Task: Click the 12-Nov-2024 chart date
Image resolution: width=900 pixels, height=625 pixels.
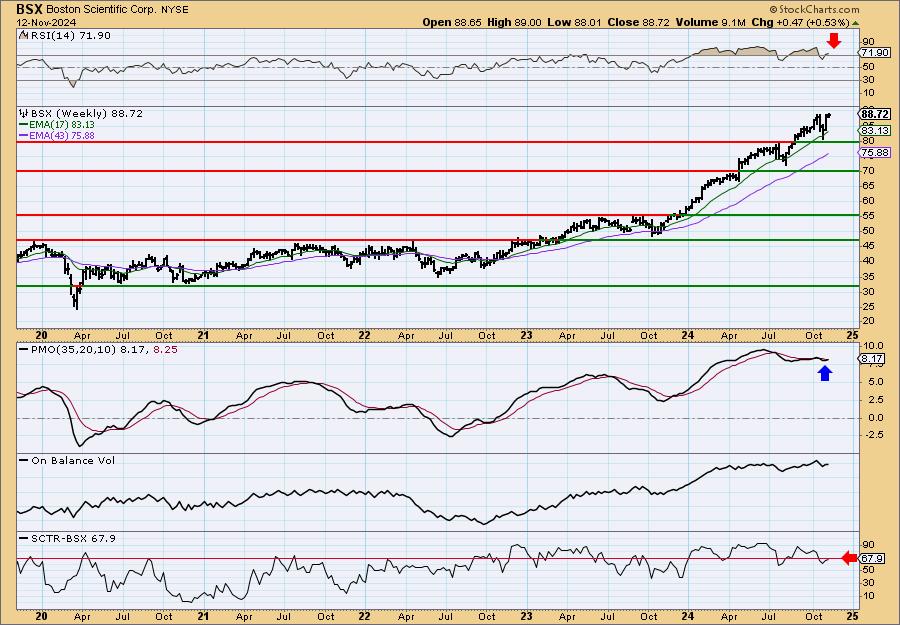Action: (x=44, y=22)
